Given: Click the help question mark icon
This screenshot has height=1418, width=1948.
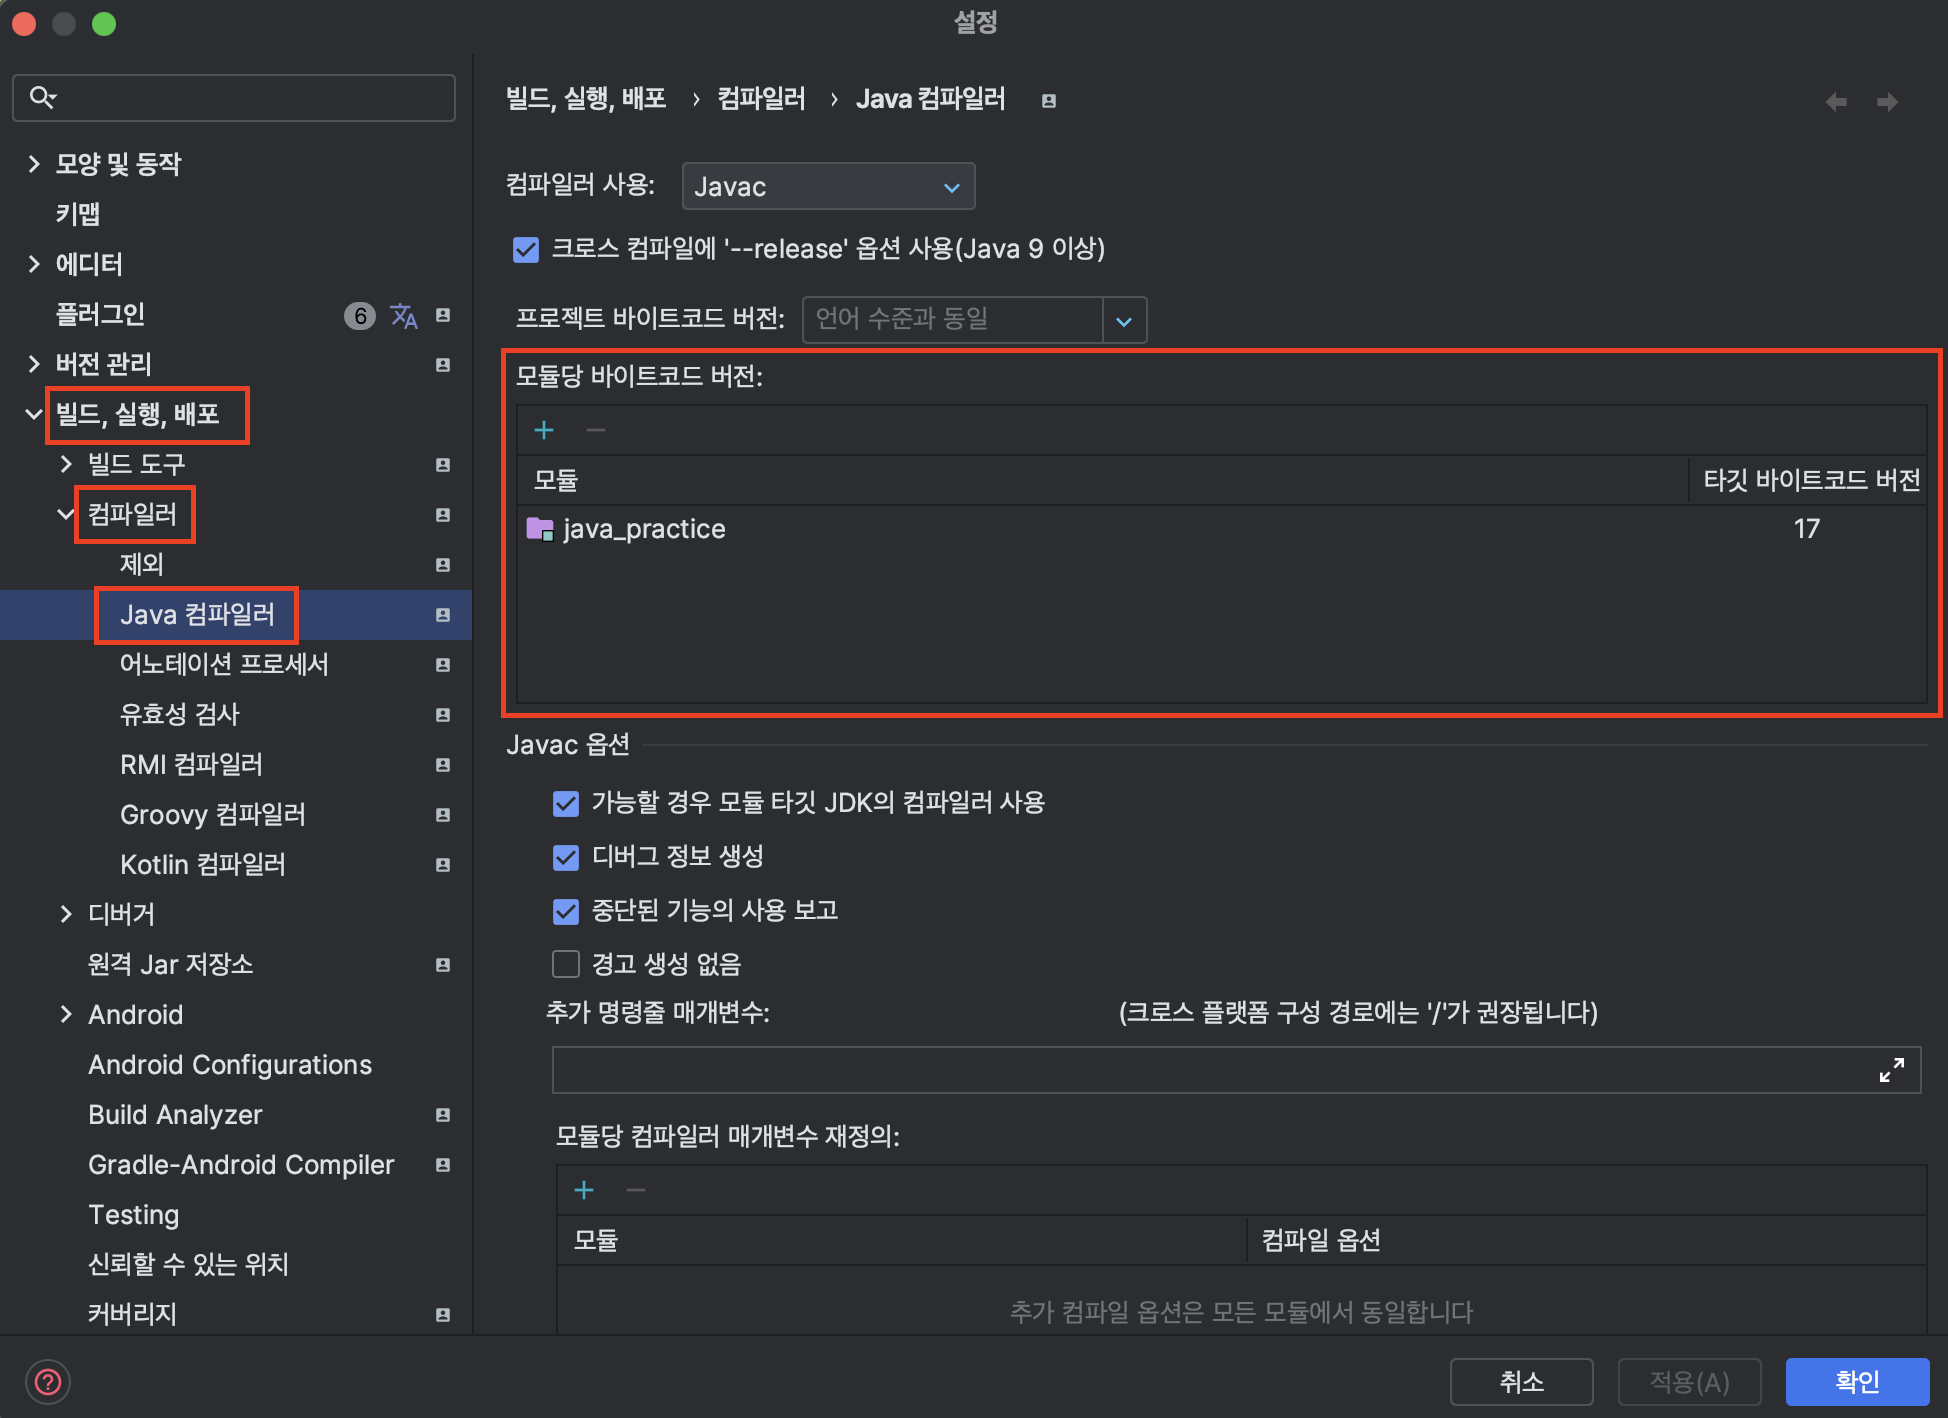Looking at the screenshot, I should point(48,1382).
